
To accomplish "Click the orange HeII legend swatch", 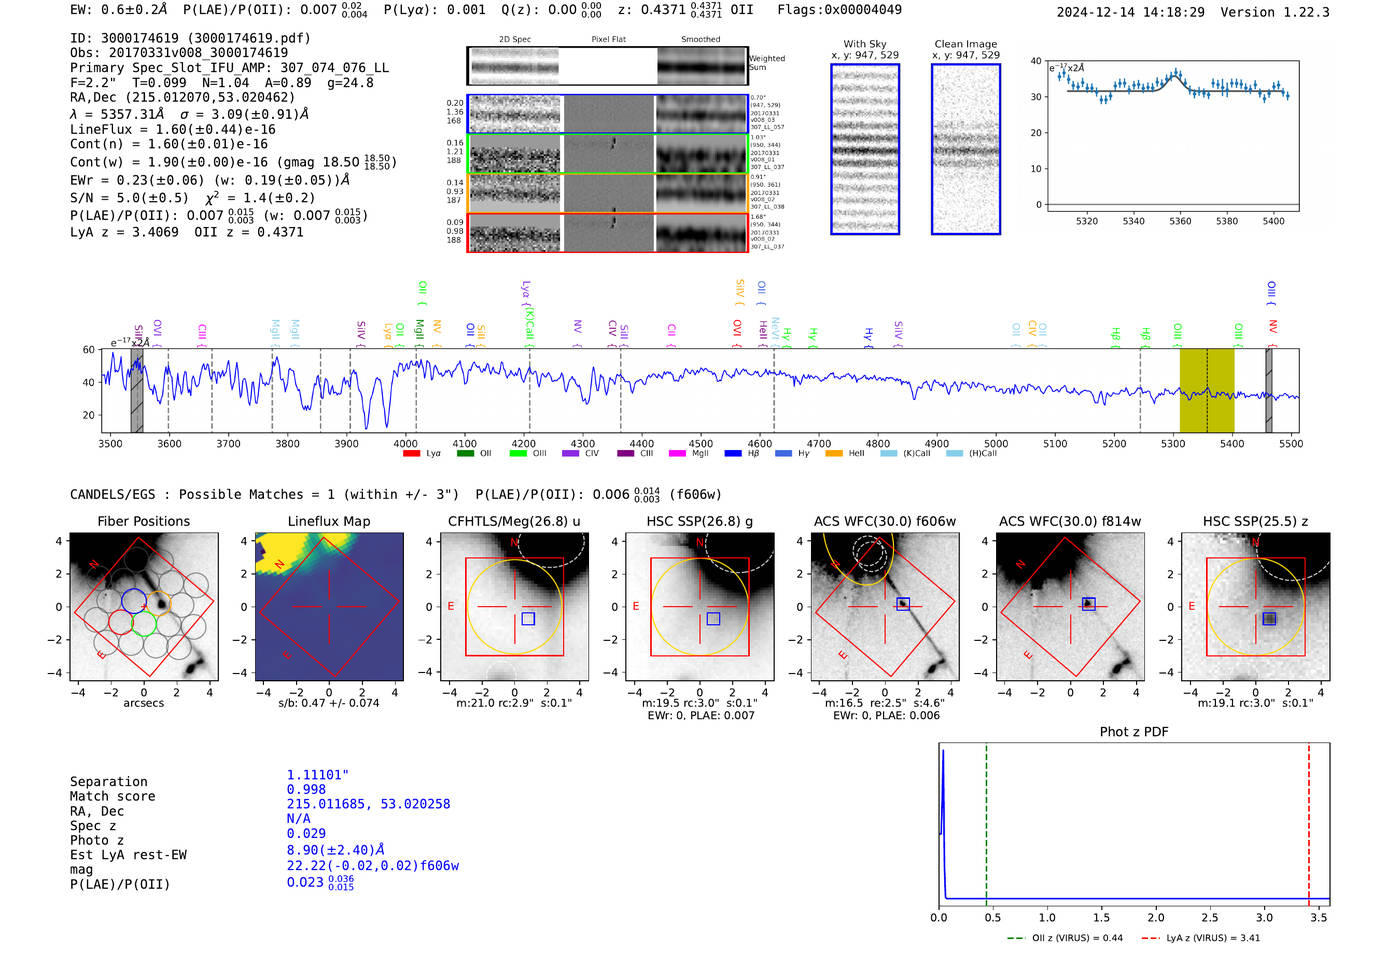I will tap(834, 454).
